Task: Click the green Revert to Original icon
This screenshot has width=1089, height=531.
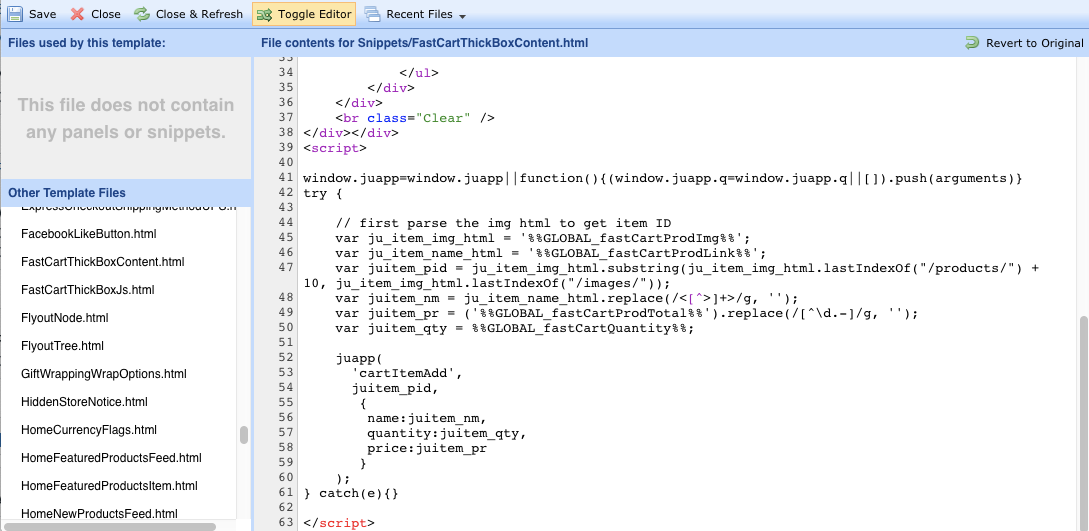Action: point(972,43)
